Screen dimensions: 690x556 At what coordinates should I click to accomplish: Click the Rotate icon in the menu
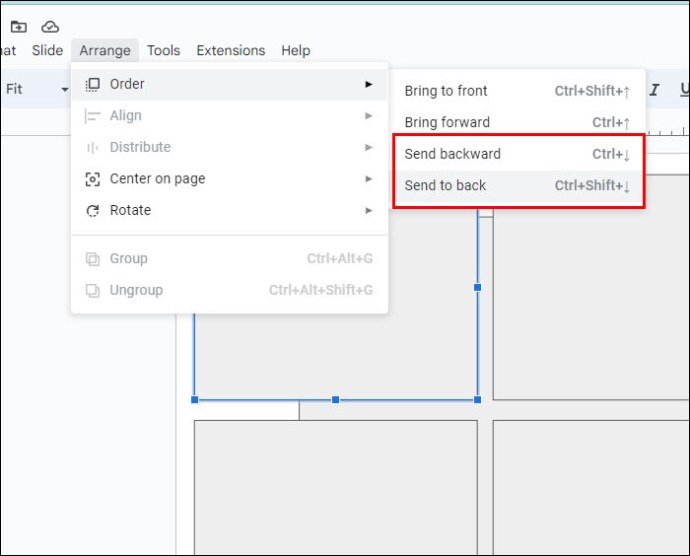92,210
